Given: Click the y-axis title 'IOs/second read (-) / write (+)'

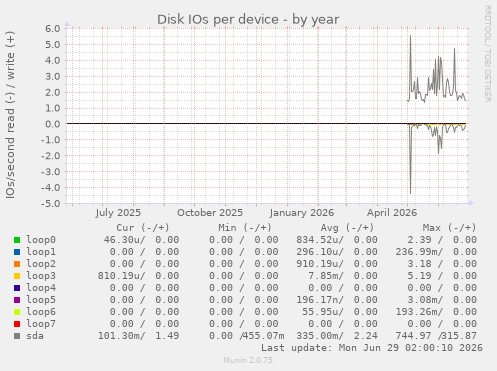Looking at the screenshot, I should pyautogui.click(x=10, y=115).
